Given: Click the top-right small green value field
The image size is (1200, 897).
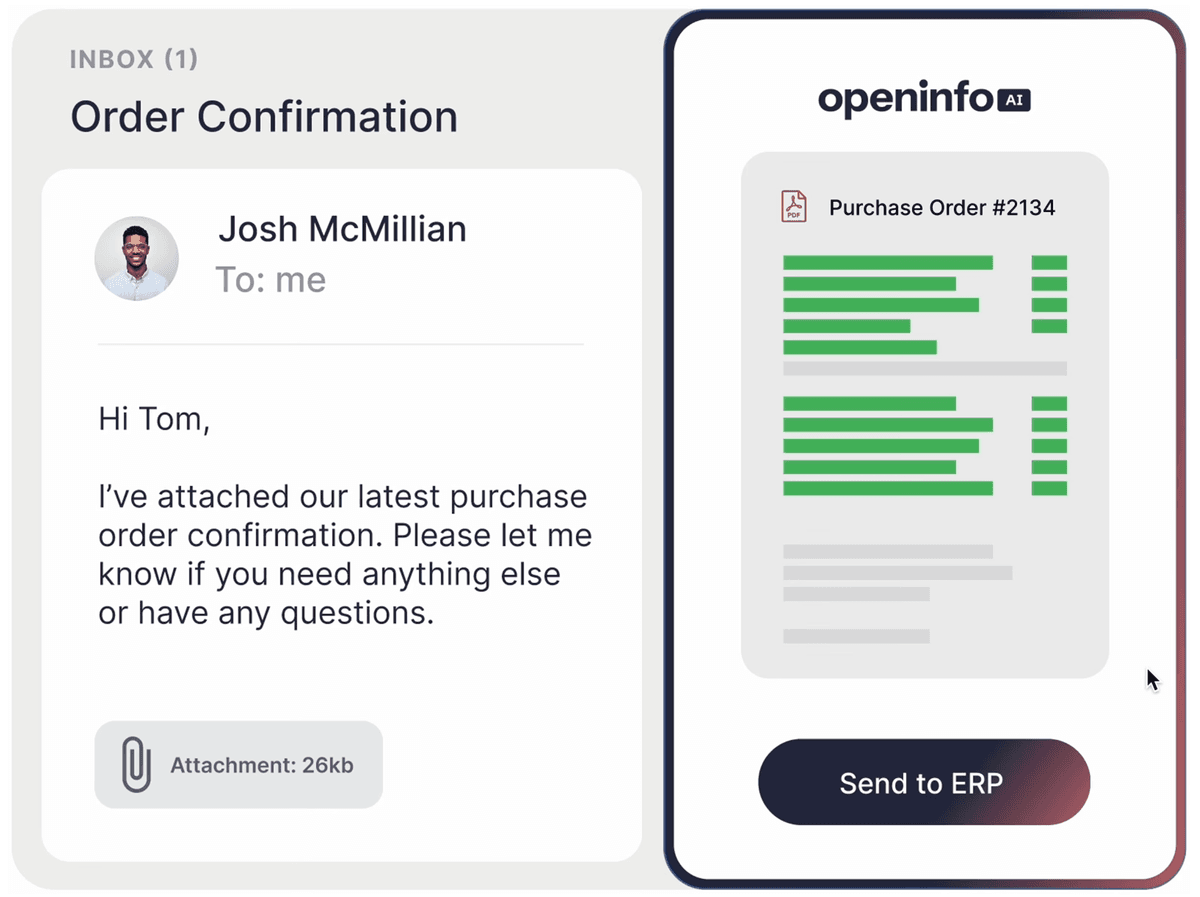Looking at the screenshot, I should (x=1049, y=263).
